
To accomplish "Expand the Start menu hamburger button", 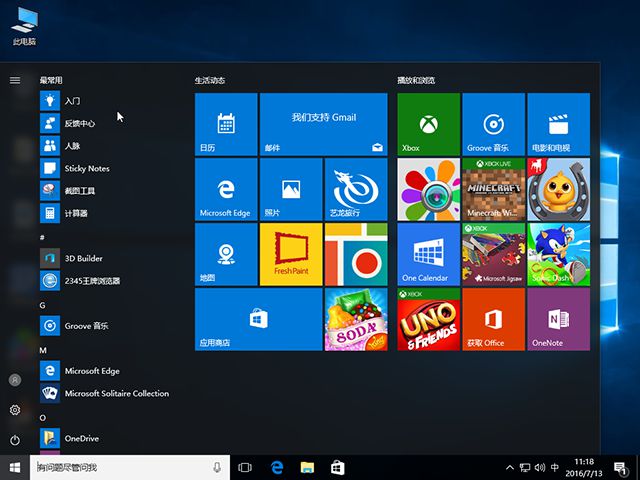I will [x=15, y=80].
